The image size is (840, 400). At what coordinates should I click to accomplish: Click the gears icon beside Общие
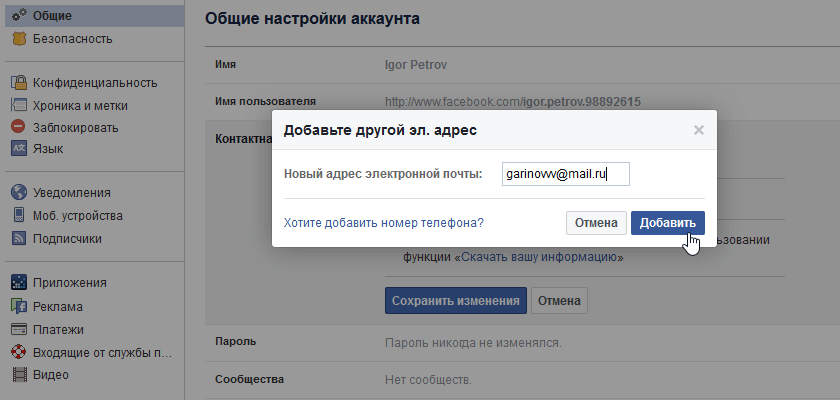point(19,16)
